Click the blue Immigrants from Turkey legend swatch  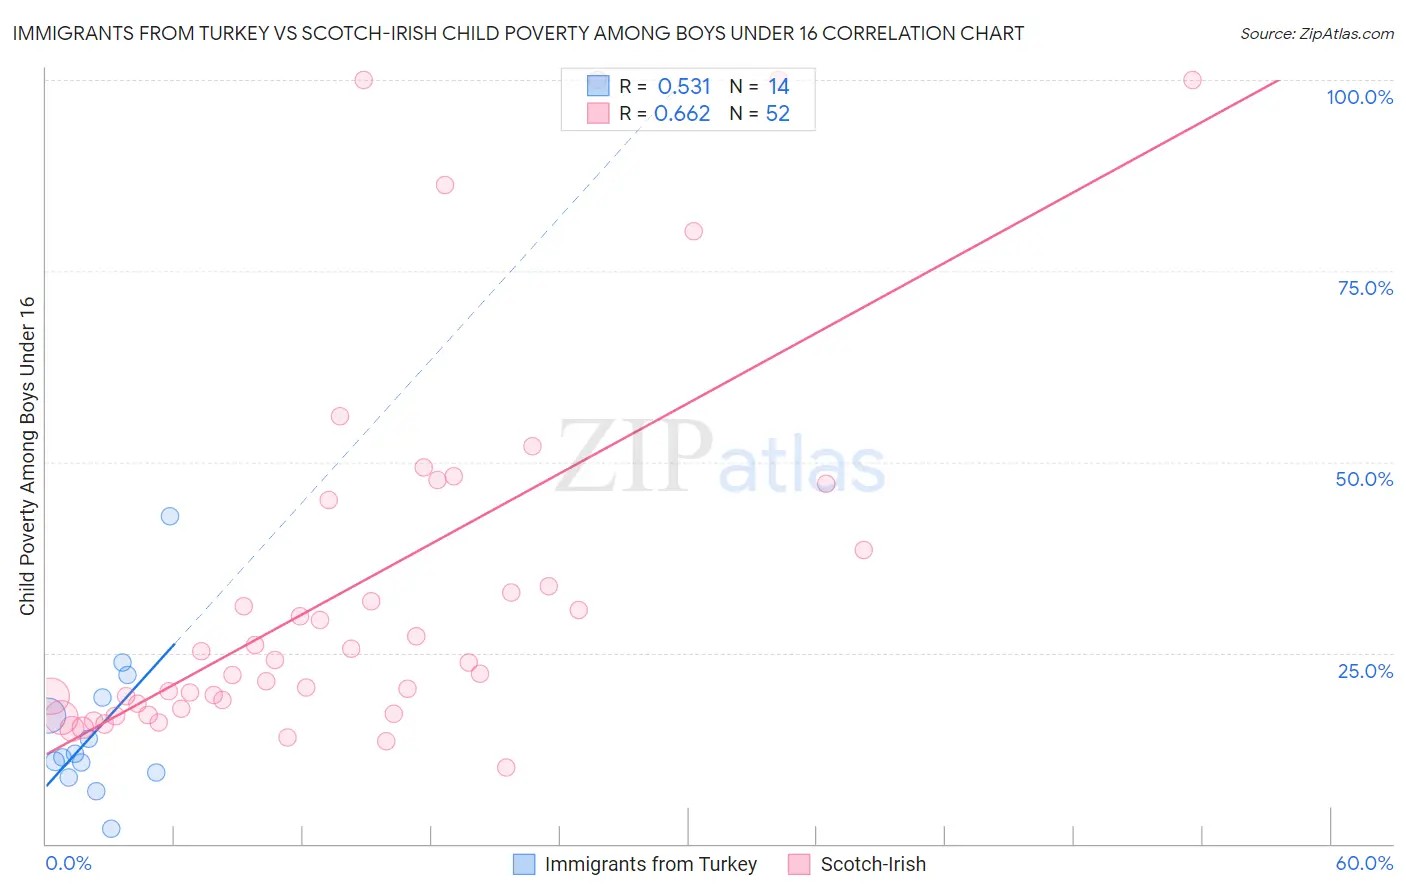coord(524,864)
